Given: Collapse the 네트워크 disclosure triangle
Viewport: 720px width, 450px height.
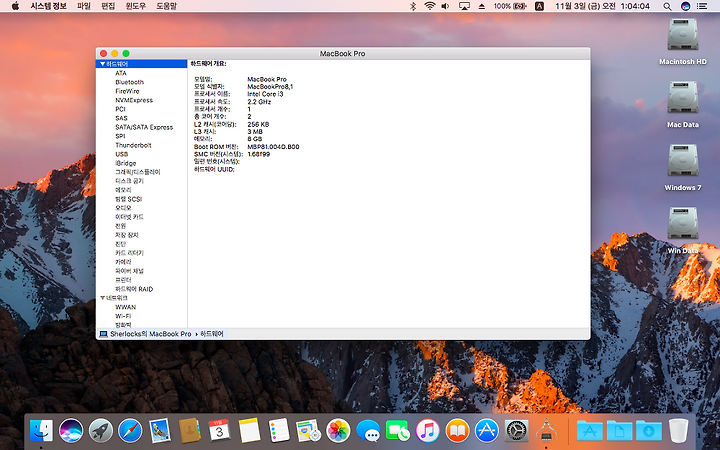Looking at the screenshot, I should click(x=102, y=298).
